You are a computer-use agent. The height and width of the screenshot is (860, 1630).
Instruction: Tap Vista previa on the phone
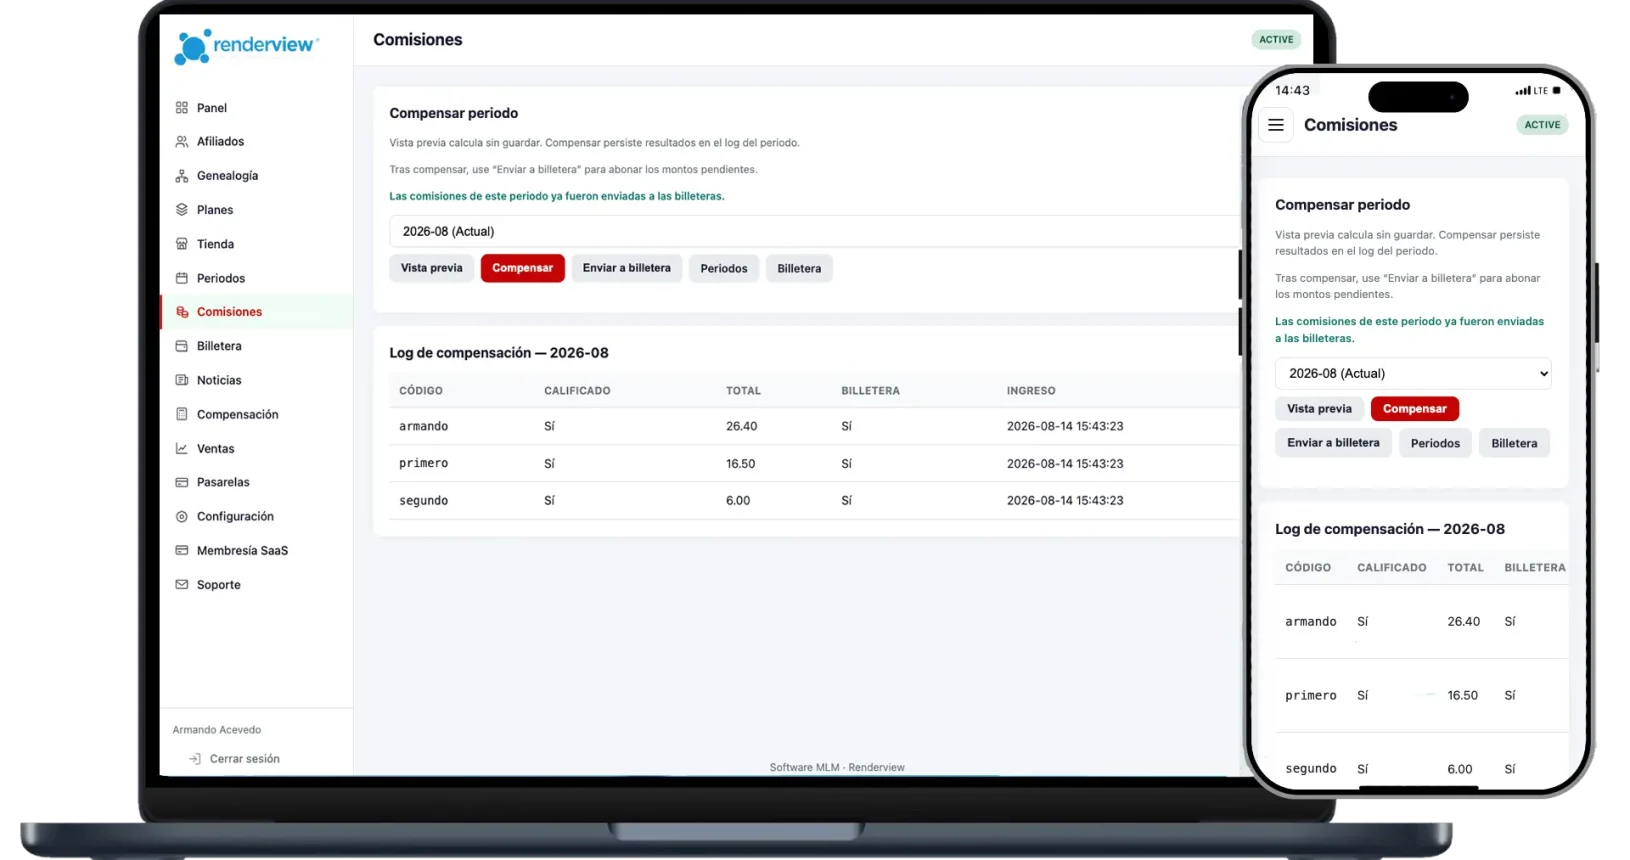click(1319, 409)
